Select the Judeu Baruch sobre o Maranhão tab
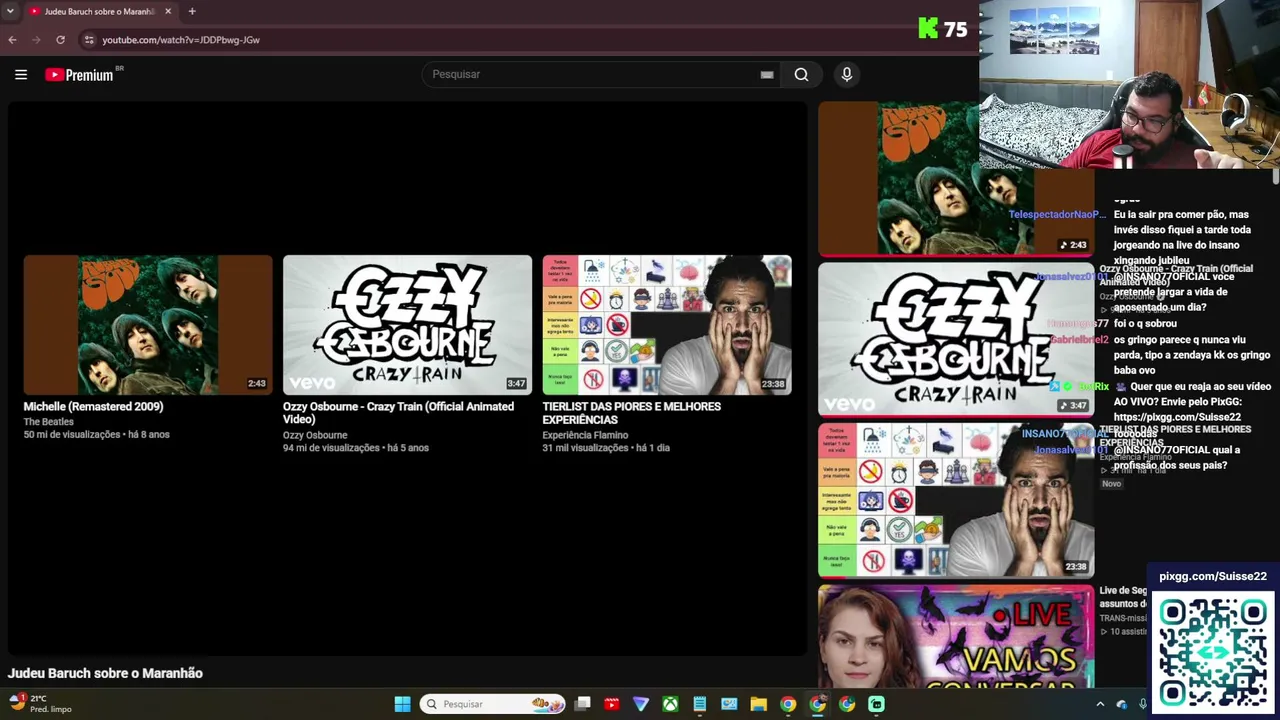 98,11
